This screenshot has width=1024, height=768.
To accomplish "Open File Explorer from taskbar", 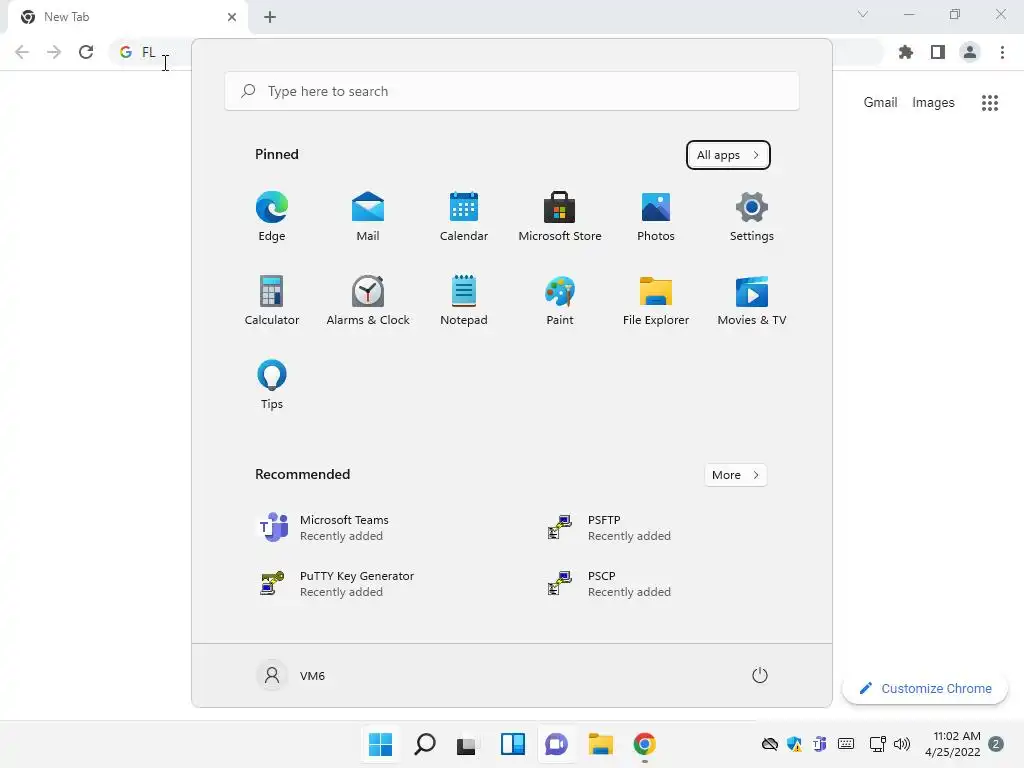I will point(600,744).
